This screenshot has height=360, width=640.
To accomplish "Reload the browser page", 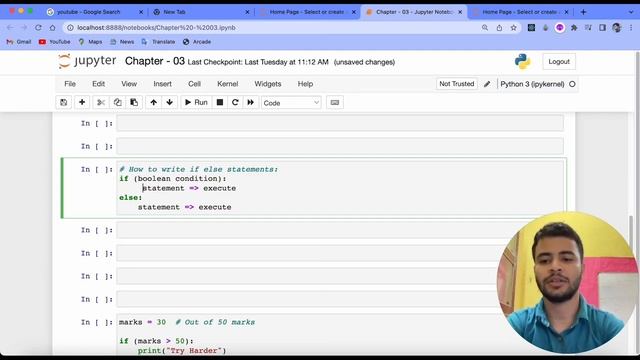I will tap(38, 28).
